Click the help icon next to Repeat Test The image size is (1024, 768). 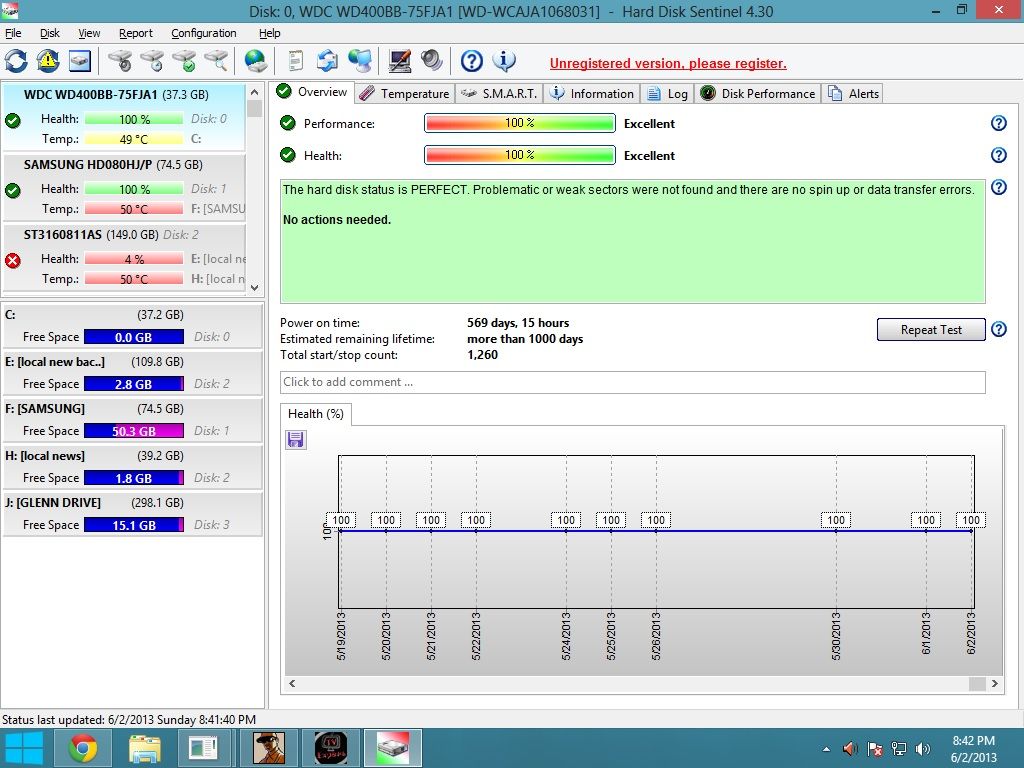(x=999, y=329)
